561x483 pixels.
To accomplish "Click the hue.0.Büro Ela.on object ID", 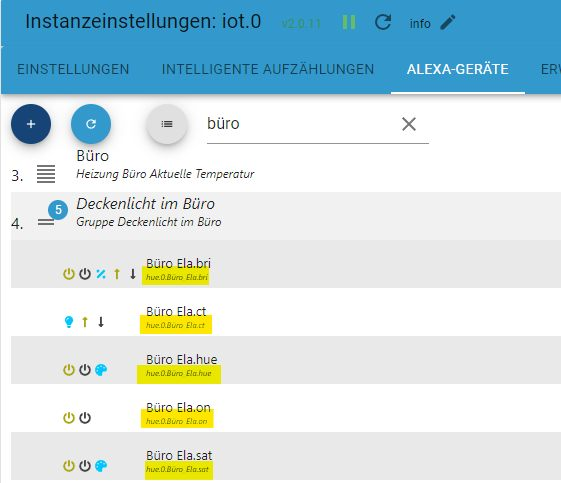I will coord(176,421).
